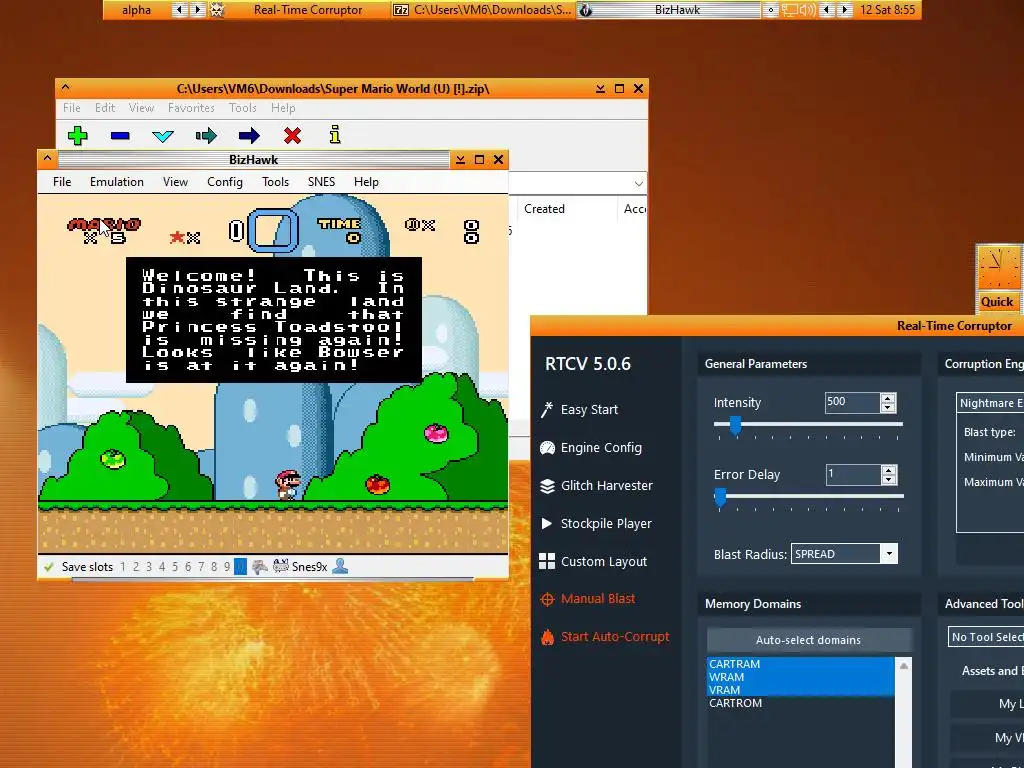
Task: Open the BizHawk Config menu
Action: (225, 182)
